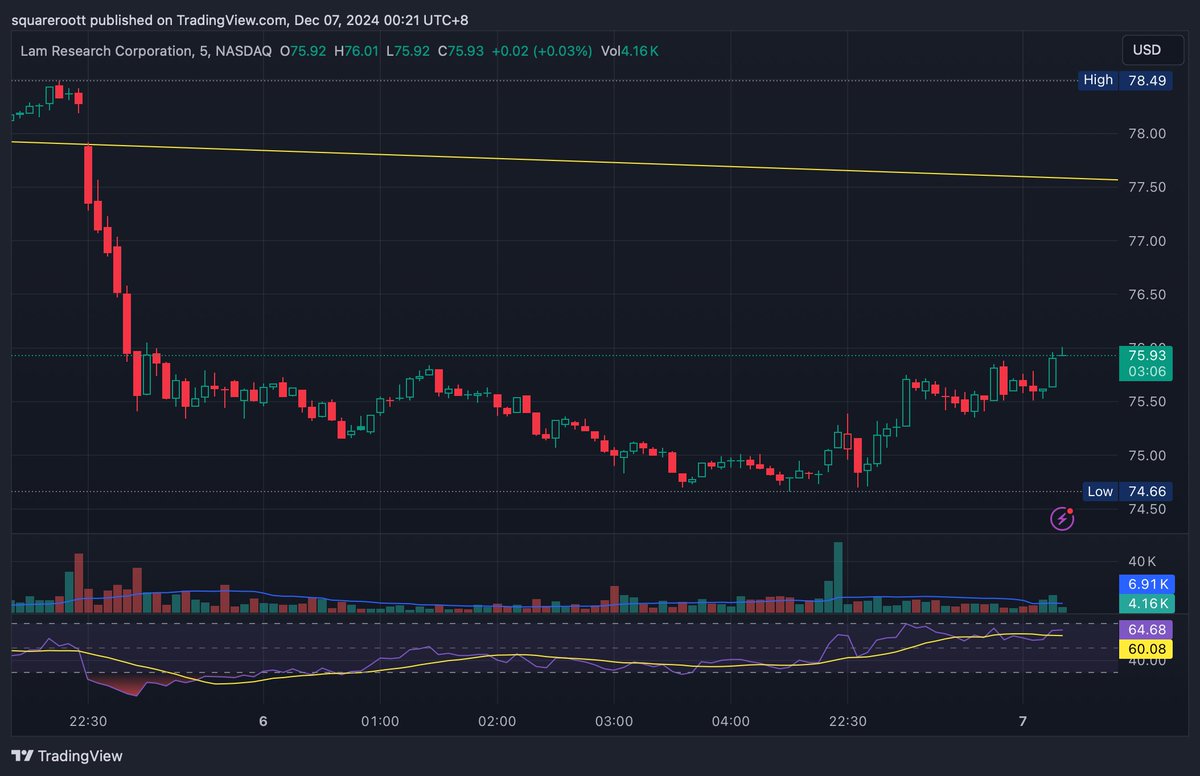Screen dimensions: 1200x776
Task: Click the green current price label 75.93
Action: click(1146, 355)
